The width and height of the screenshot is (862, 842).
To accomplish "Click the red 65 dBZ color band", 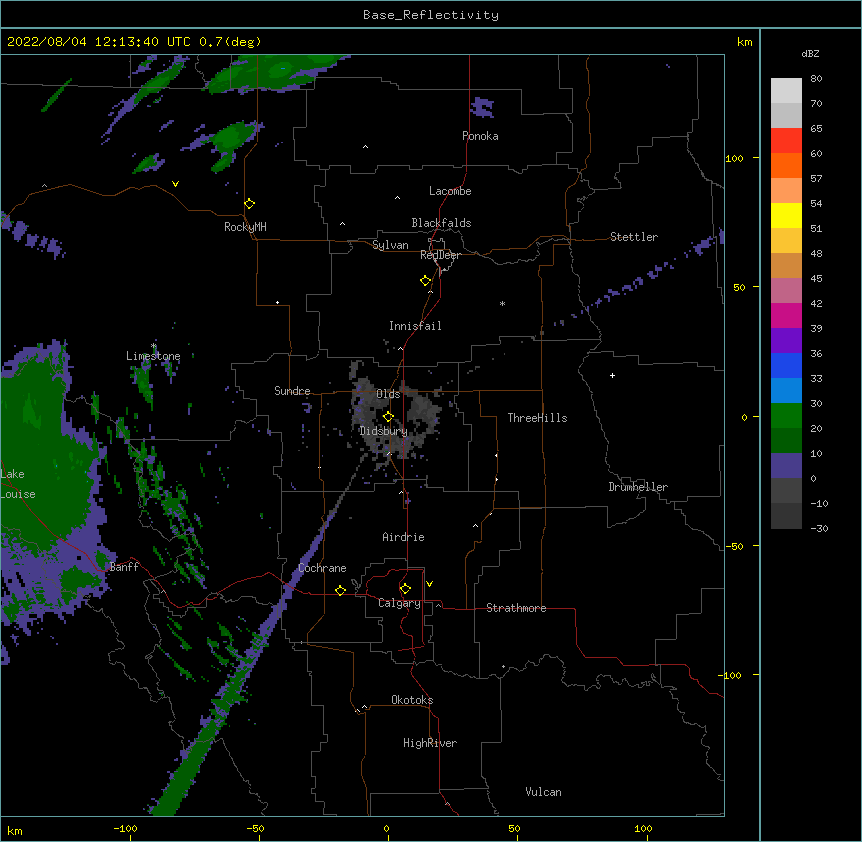I will point(786,140).
